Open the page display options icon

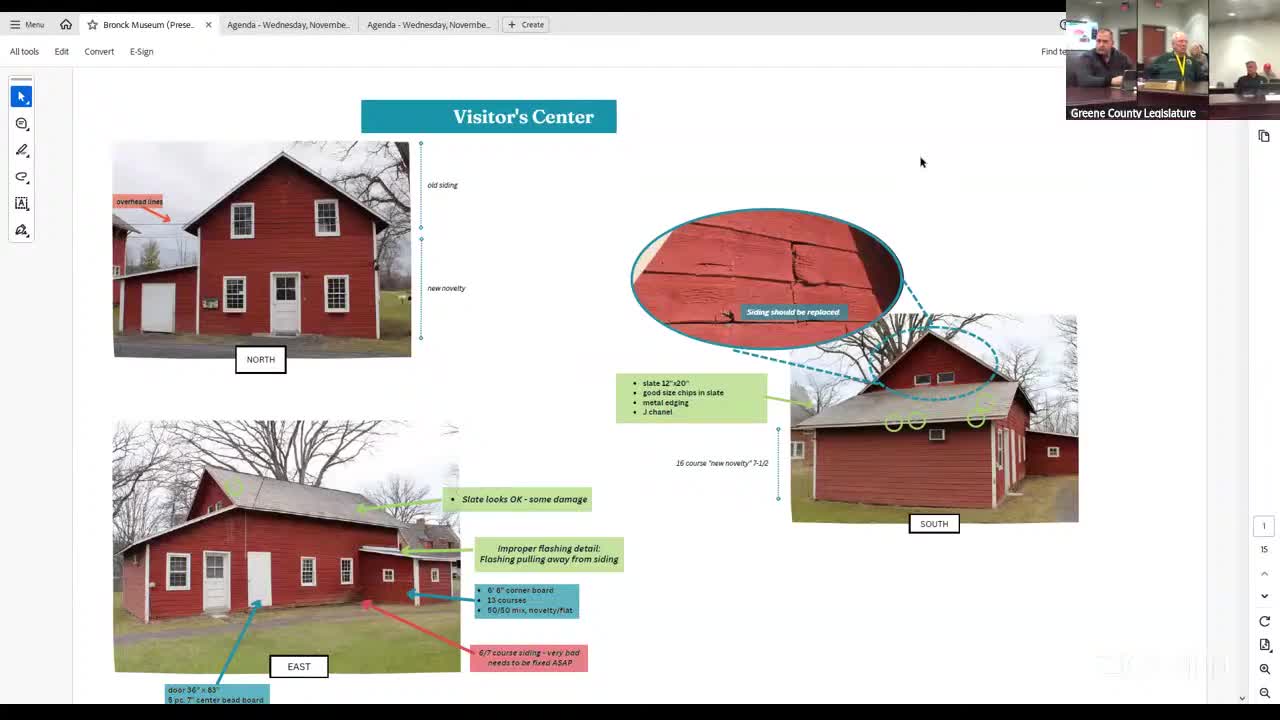click(1264, 645)
